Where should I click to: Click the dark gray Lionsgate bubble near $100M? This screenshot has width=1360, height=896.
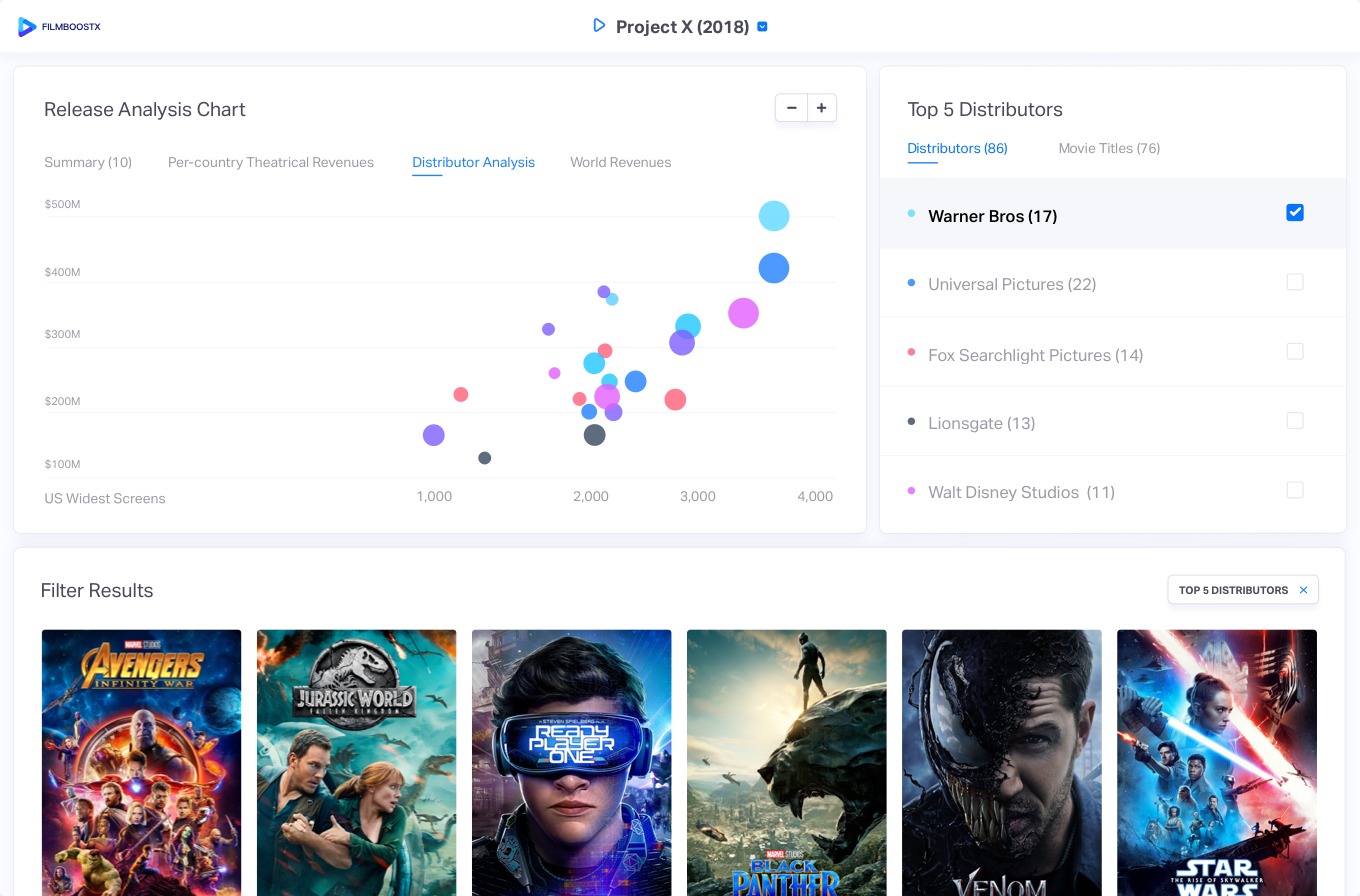click(485, 458)
